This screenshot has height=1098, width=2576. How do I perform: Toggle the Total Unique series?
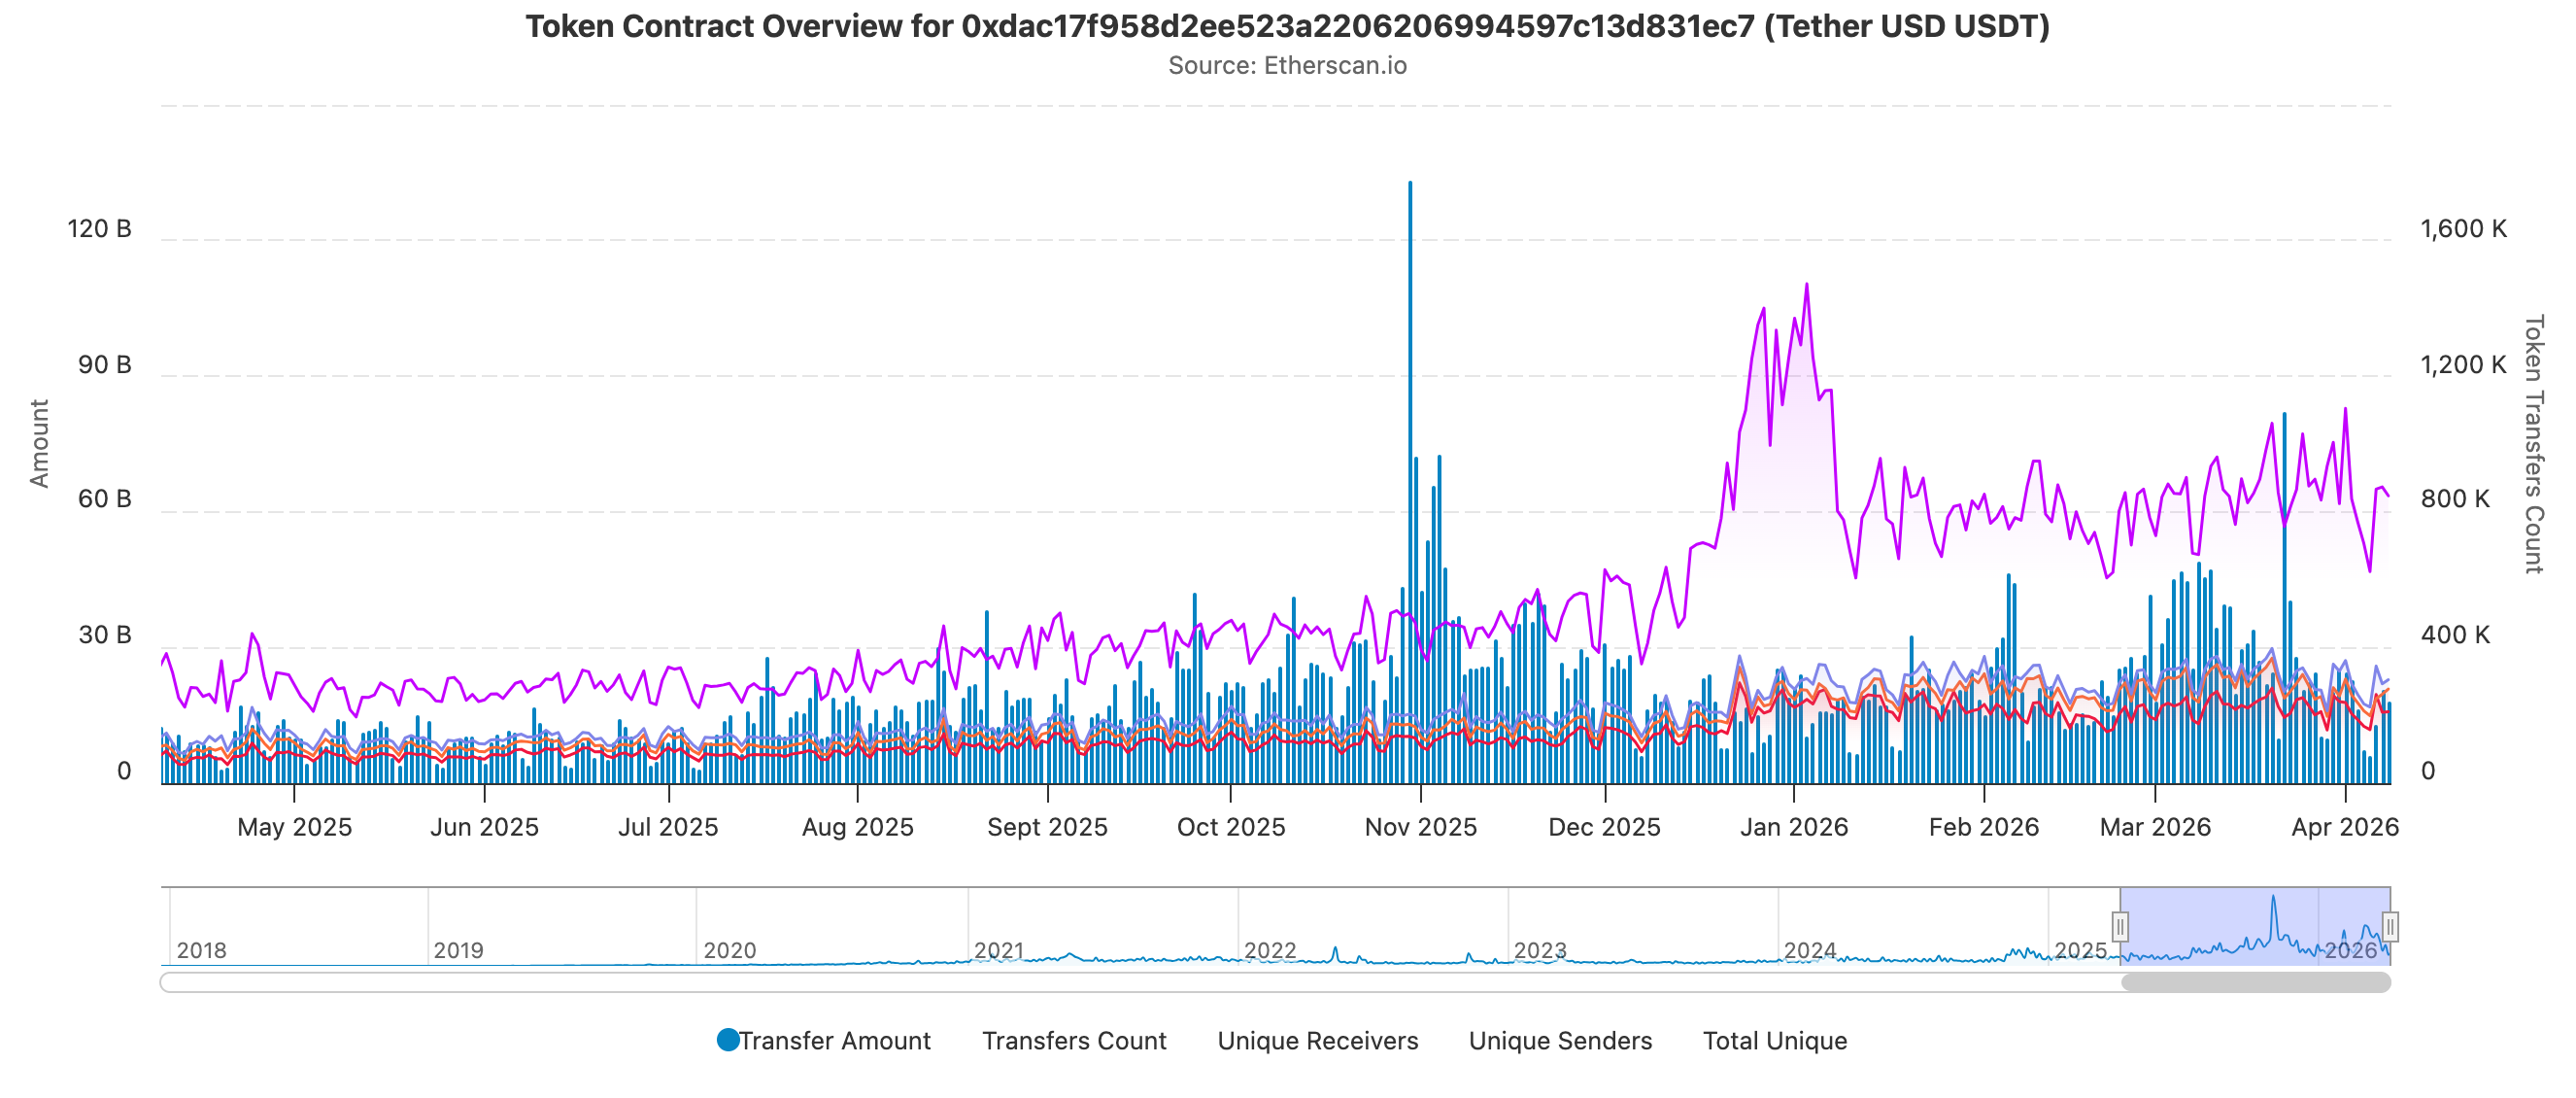[1776, 1040]
